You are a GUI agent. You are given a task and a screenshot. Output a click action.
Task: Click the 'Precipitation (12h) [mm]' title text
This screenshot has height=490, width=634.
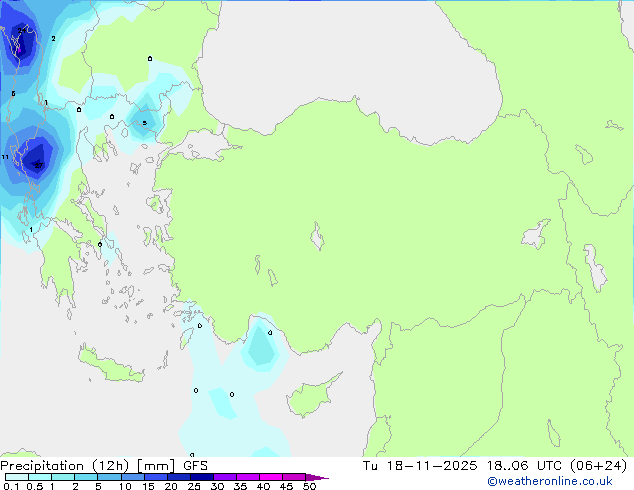(x=87, y=466)
